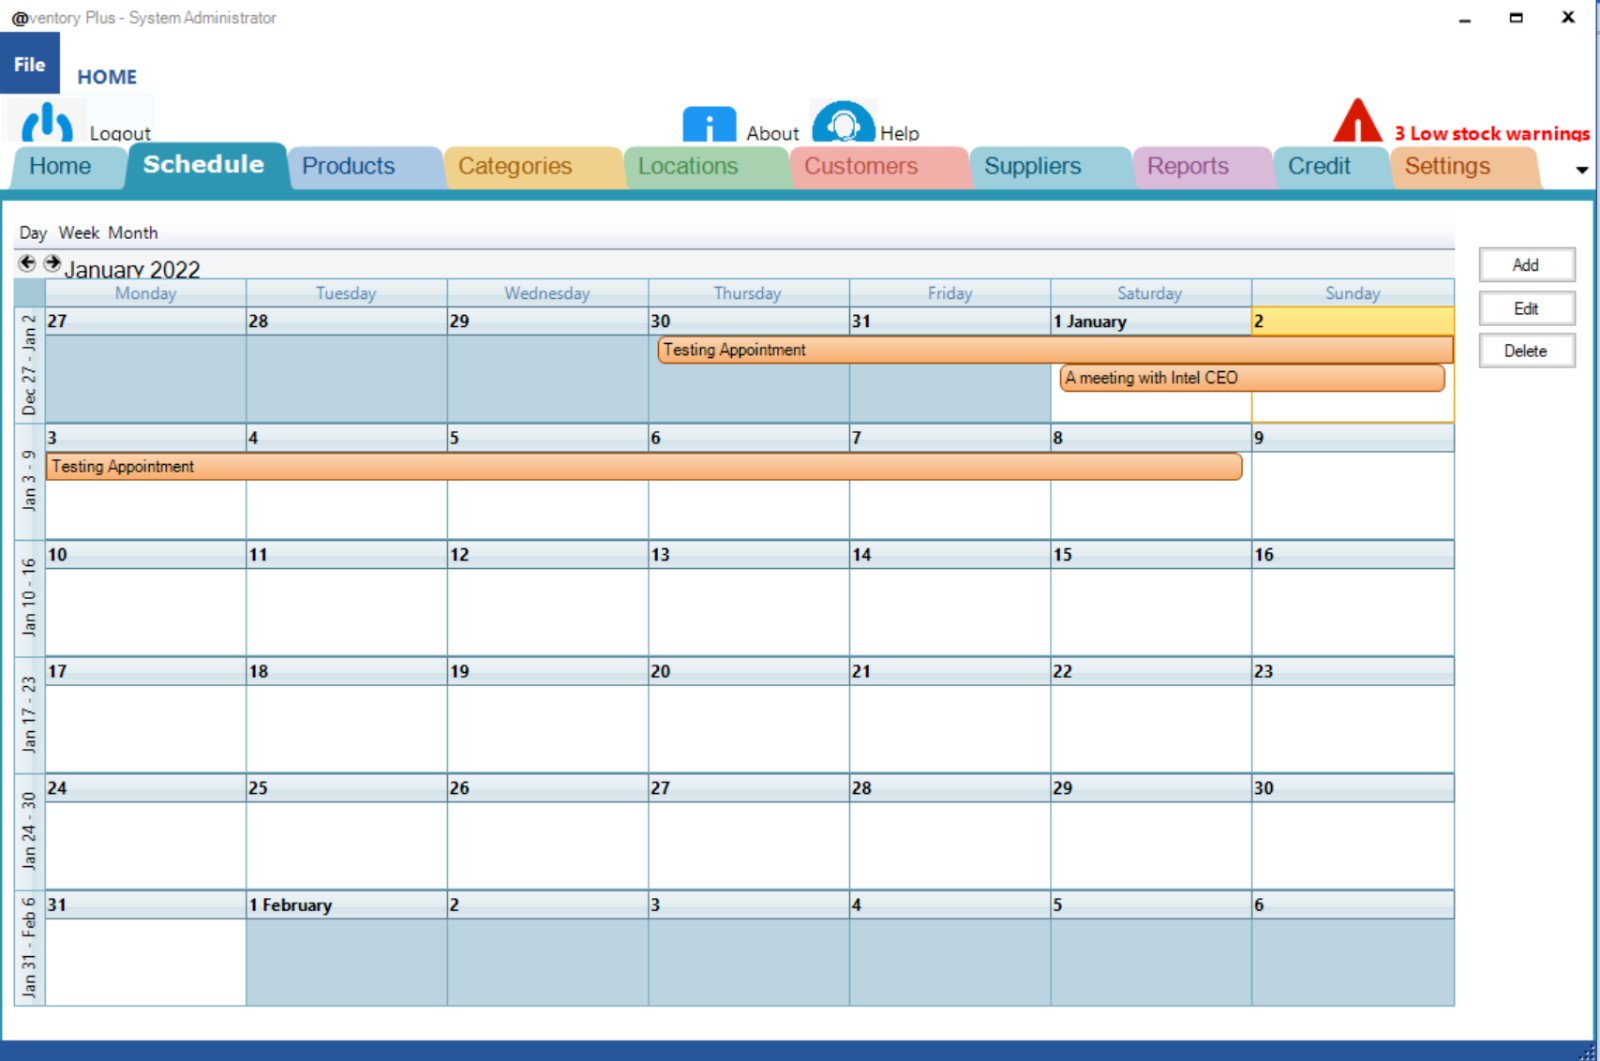Select the 'Jan 3 - 9' week header

[x=29, y=482]
